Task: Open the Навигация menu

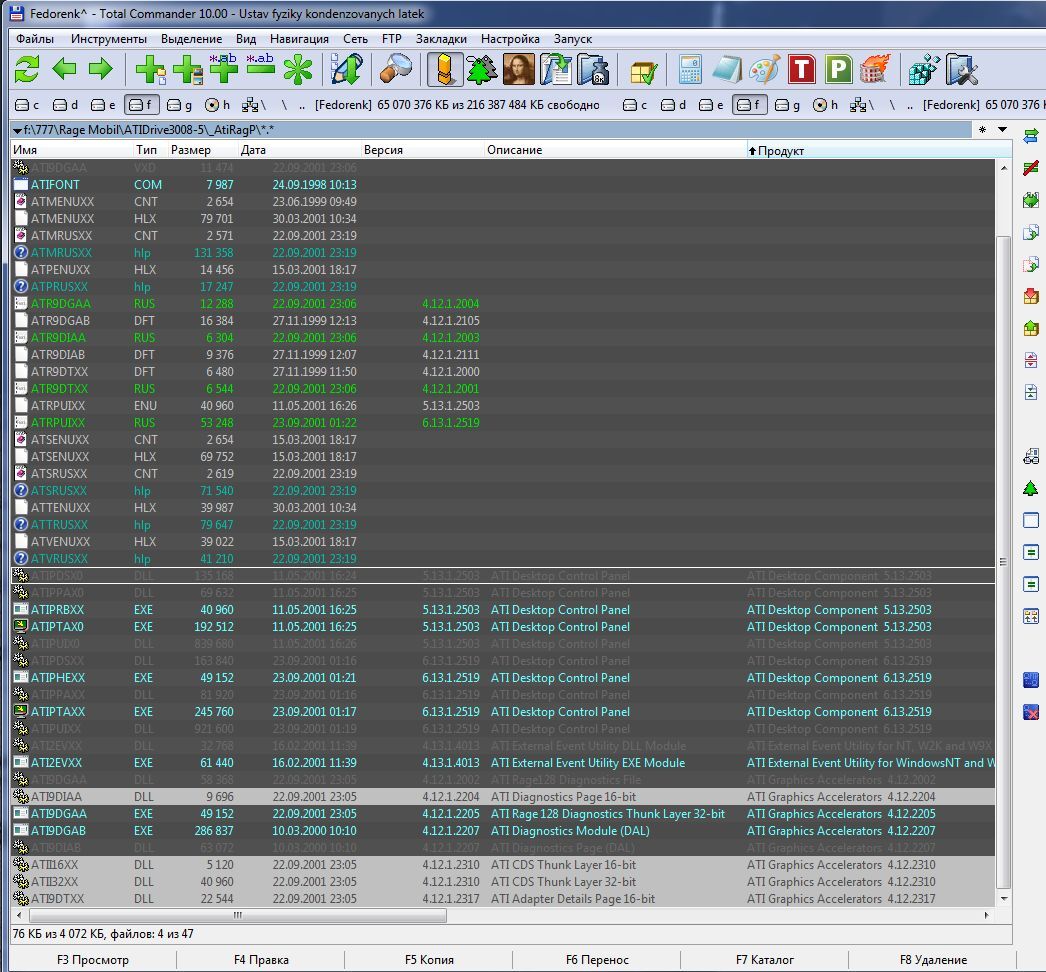Action: (299, 39)
